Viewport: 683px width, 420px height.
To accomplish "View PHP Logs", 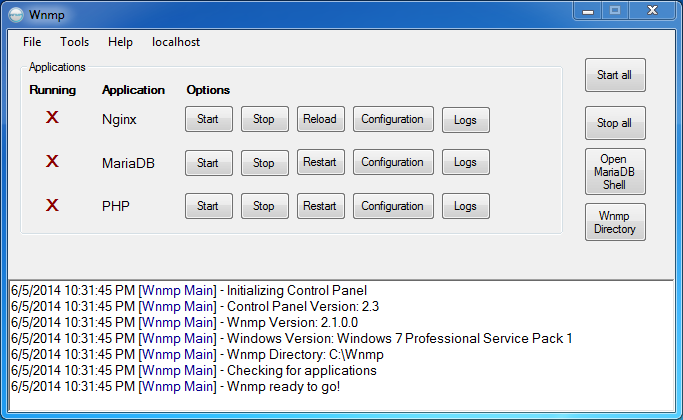I will pos(466,206).
